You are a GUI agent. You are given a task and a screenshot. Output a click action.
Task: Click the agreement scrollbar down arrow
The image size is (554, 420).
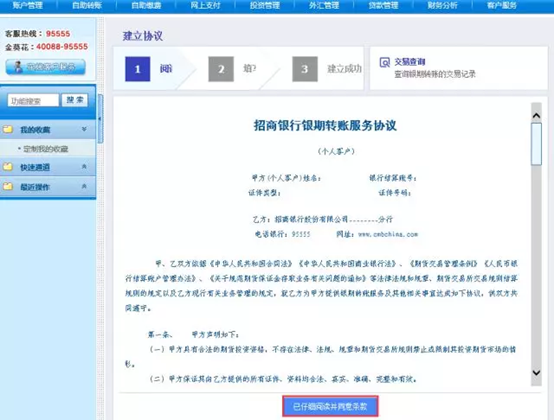click(536, 373)
